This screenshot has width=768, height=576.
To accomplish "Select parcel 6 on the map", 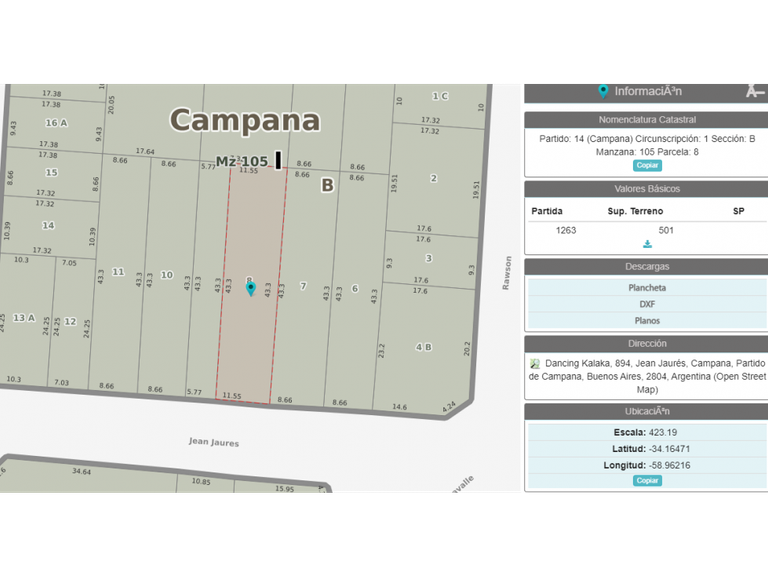I will click(355, 288).
